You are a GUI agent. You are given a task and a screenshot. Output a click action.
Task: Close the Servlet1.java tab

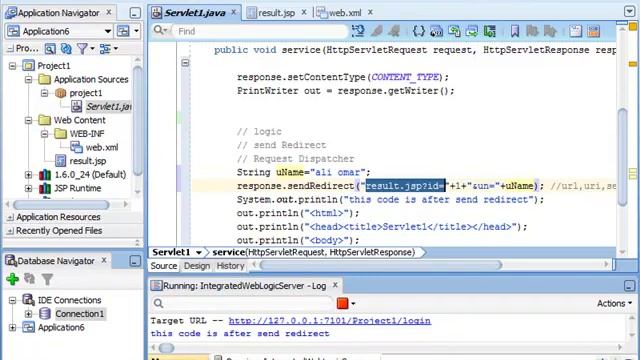[x=234, y=12]
